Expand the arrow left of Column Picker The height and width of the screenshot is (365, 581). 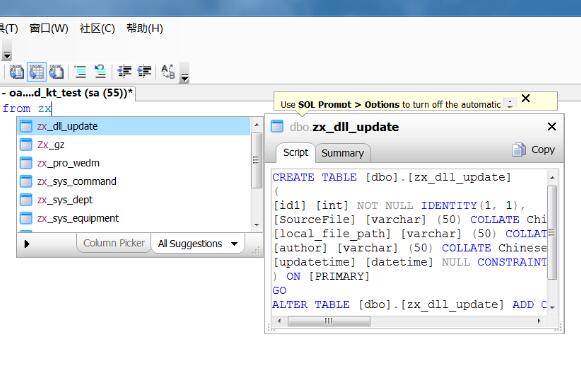(x=27, y=244)
